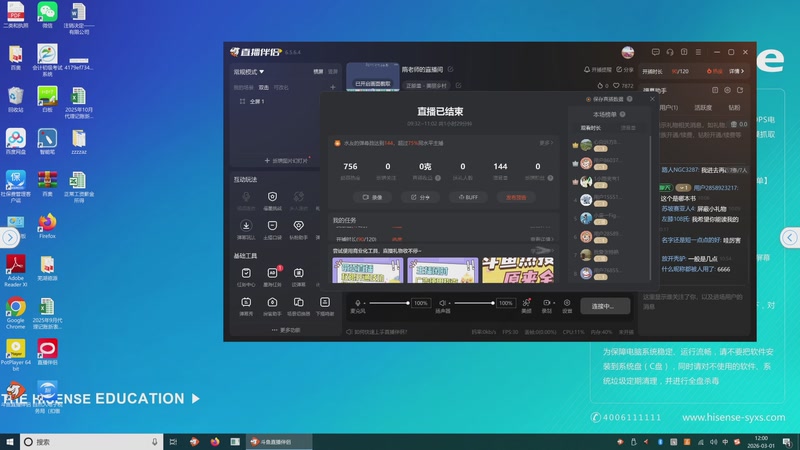Viewport: 800px width, 450px height.
Task: Click the red 发布预告 button
Action: 516,197
